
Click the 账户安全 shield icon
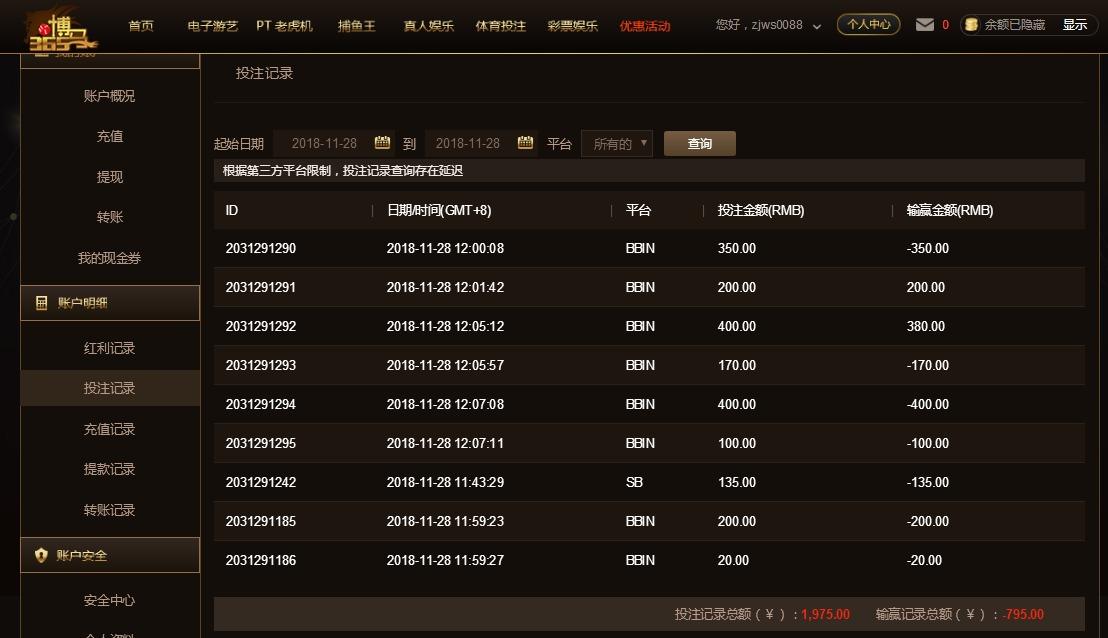pyautogui.click(x=41, y=555)
